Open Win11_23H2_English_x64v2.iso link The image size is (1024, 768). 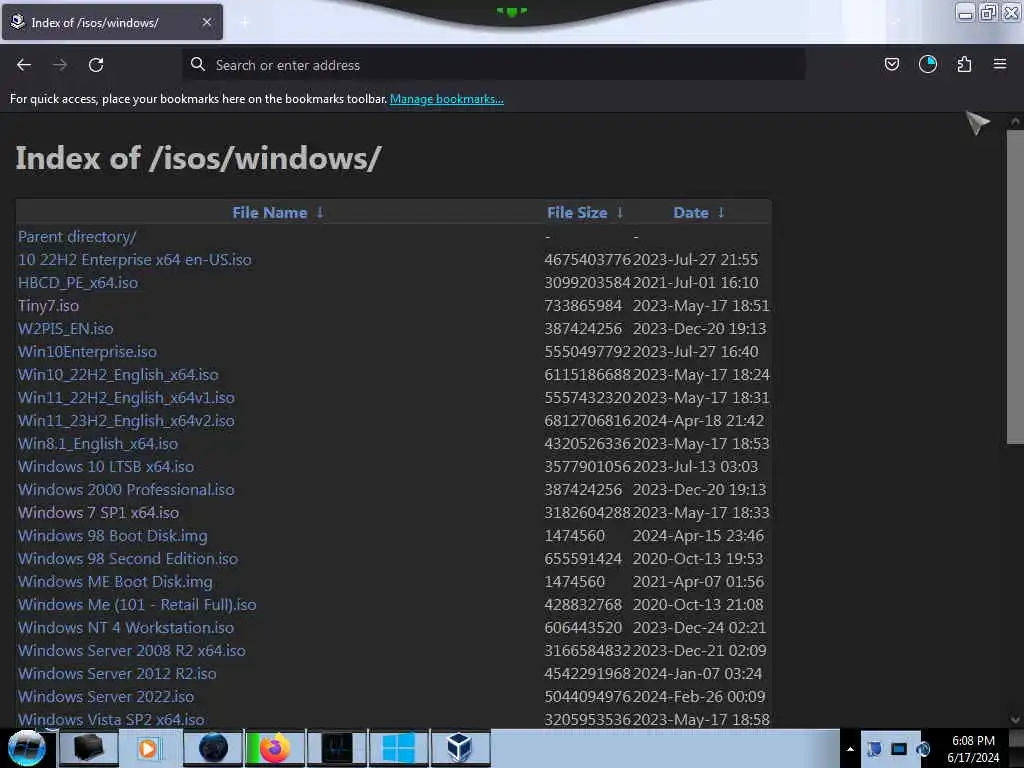pos(126,421)
